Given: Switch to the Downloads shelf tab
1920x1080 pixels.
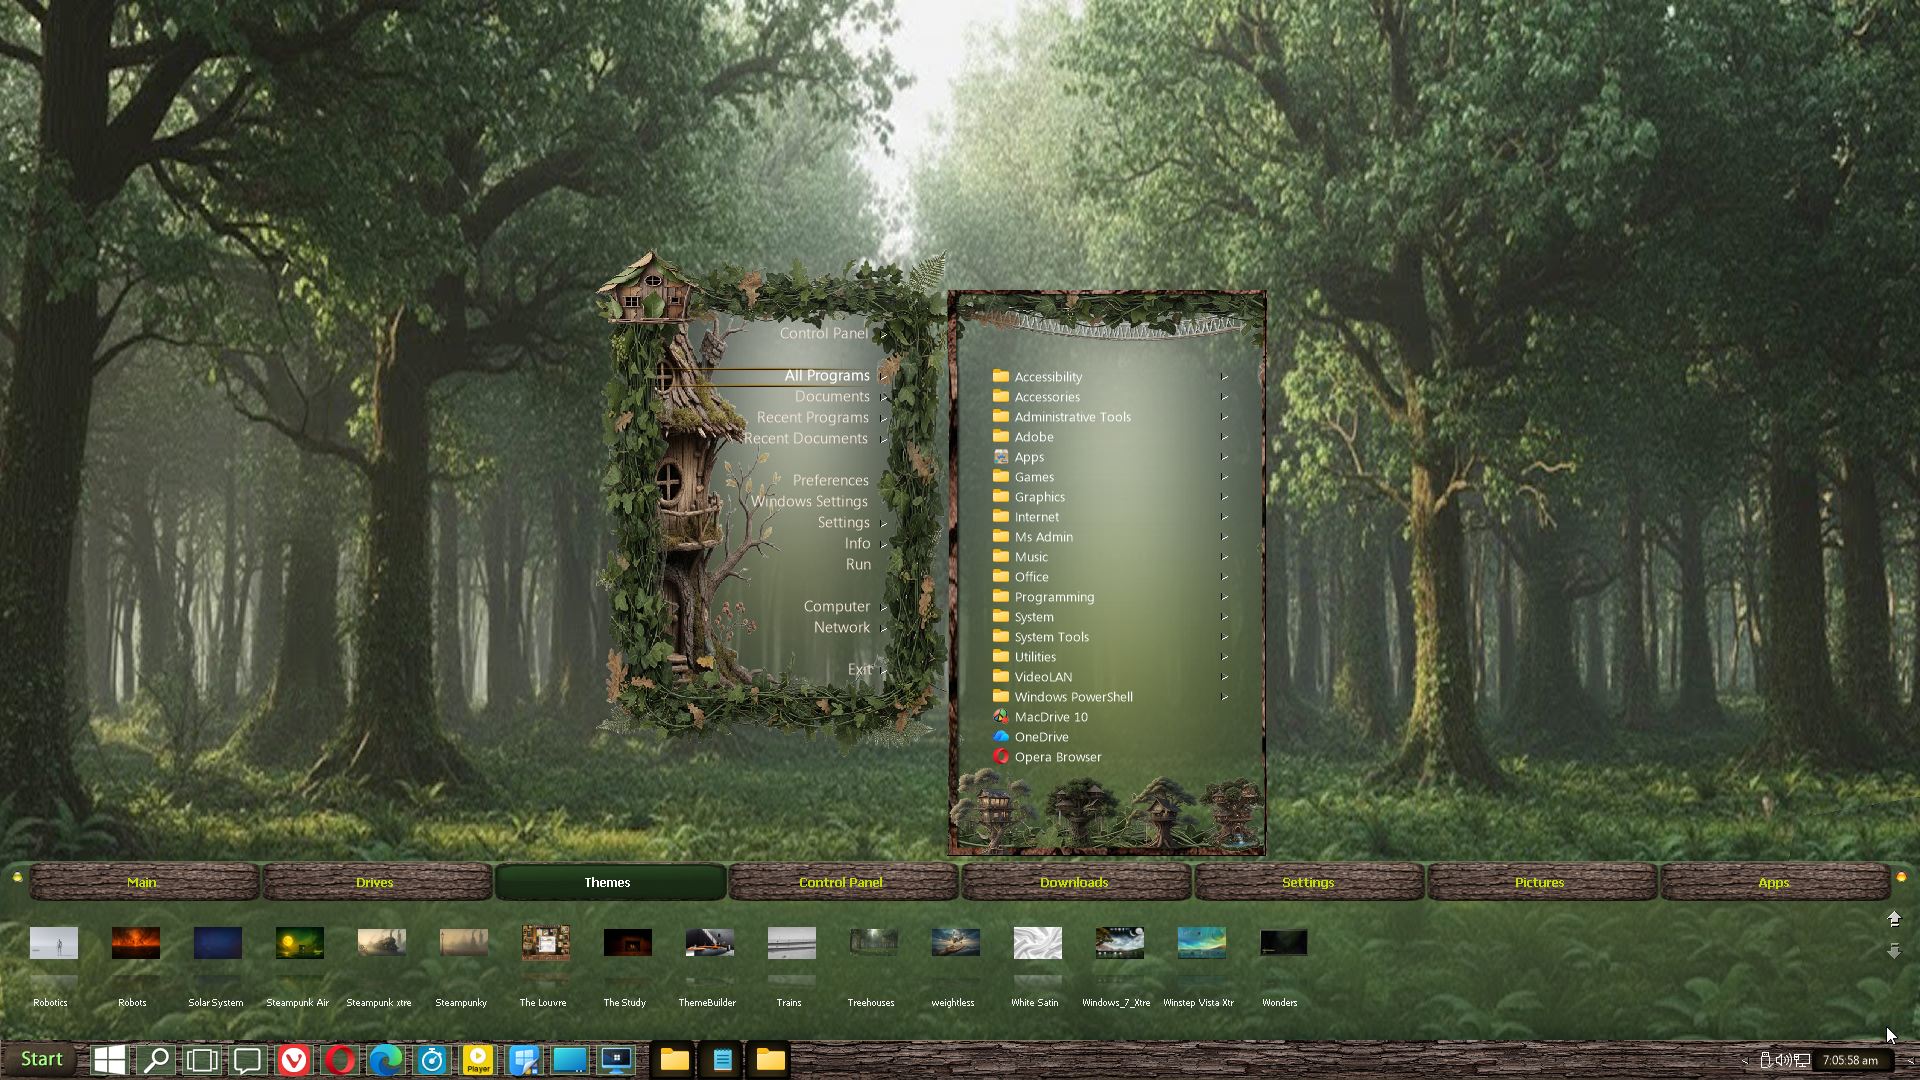Looking at the screenshot, I should 1074,882.
